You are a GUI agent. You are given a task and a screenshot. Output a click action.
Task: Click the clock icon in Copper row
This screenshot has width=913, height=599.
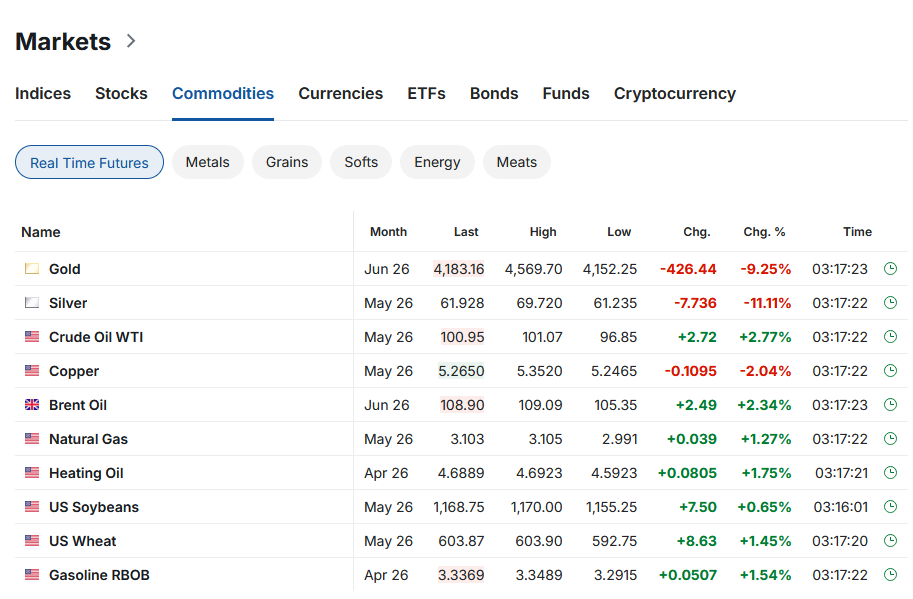890,370
